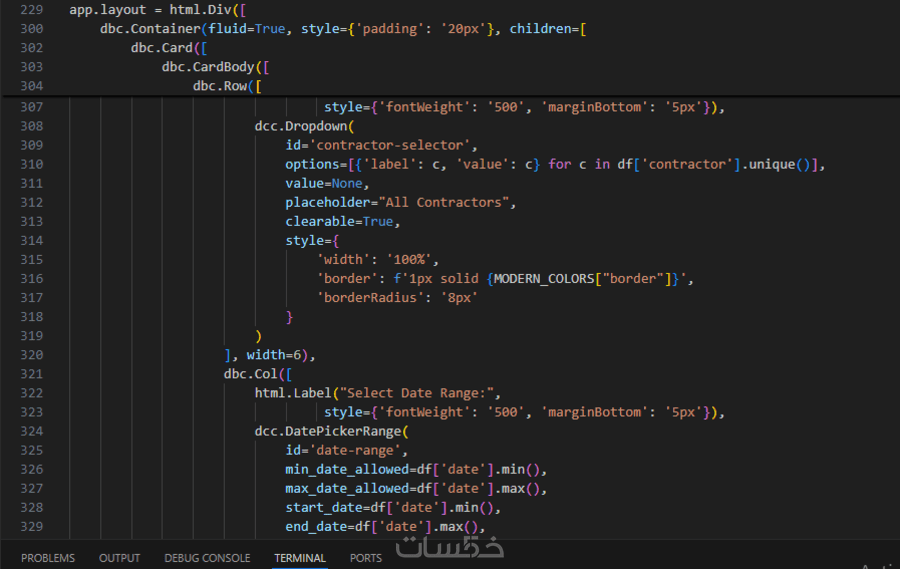Image resolution: width=900 pixels, height=569 pixels.
Task: Click dcc.DatePickerRange( text
Action: 331,431
